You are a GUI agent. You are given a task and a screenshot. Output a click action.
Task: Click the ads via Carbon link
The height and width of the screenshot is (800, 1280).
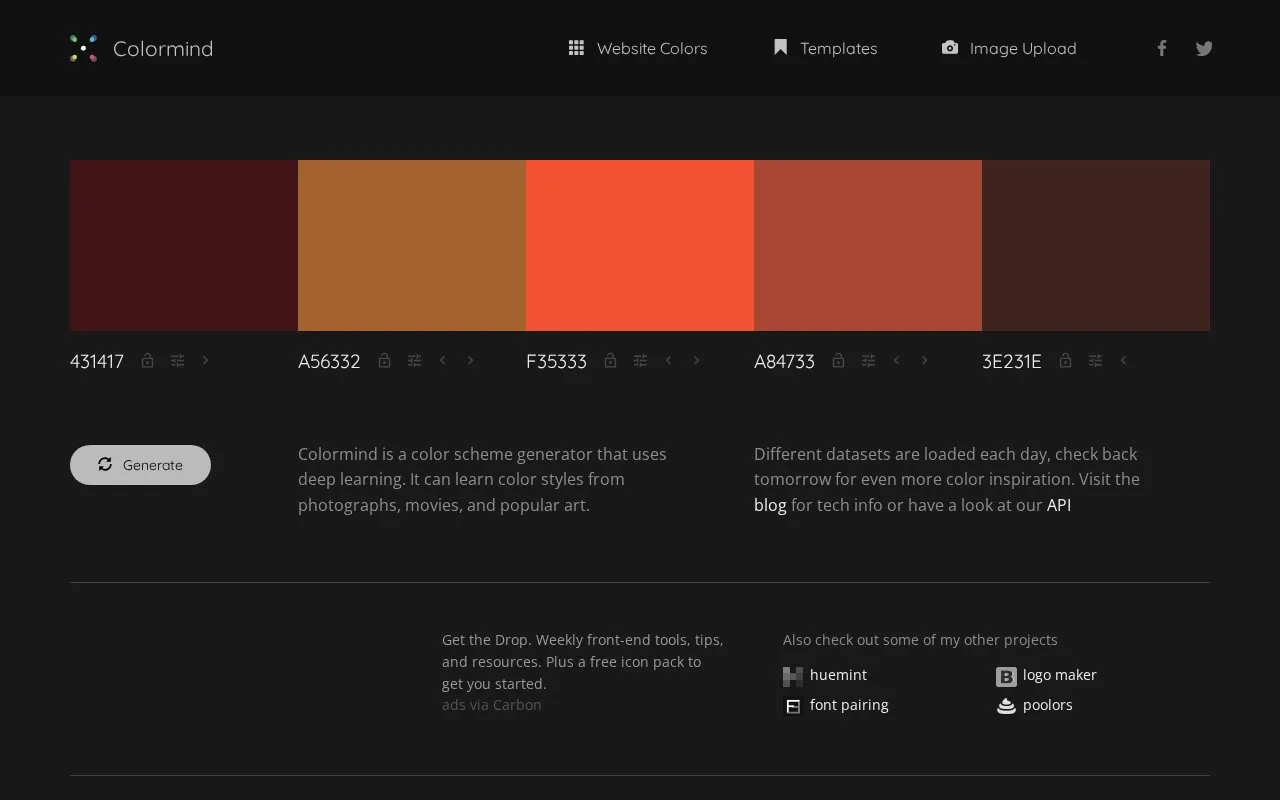click(492, 705)
